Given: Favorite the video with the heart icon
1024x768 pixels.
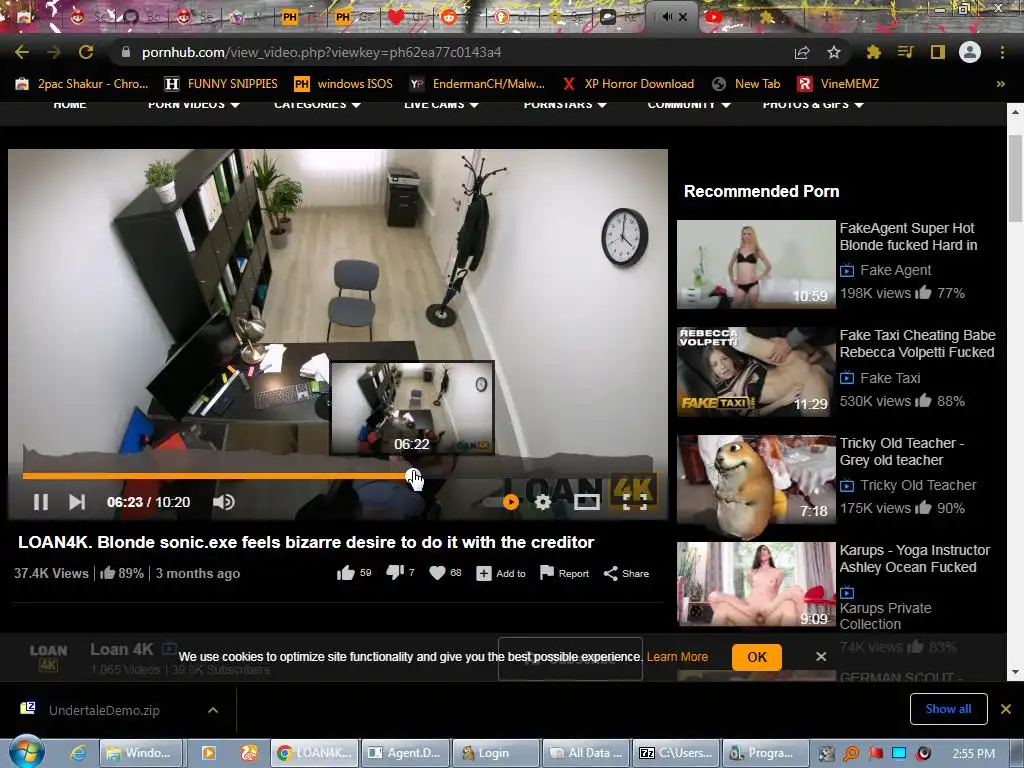Looking at the screenshot, I should (437, 573).
